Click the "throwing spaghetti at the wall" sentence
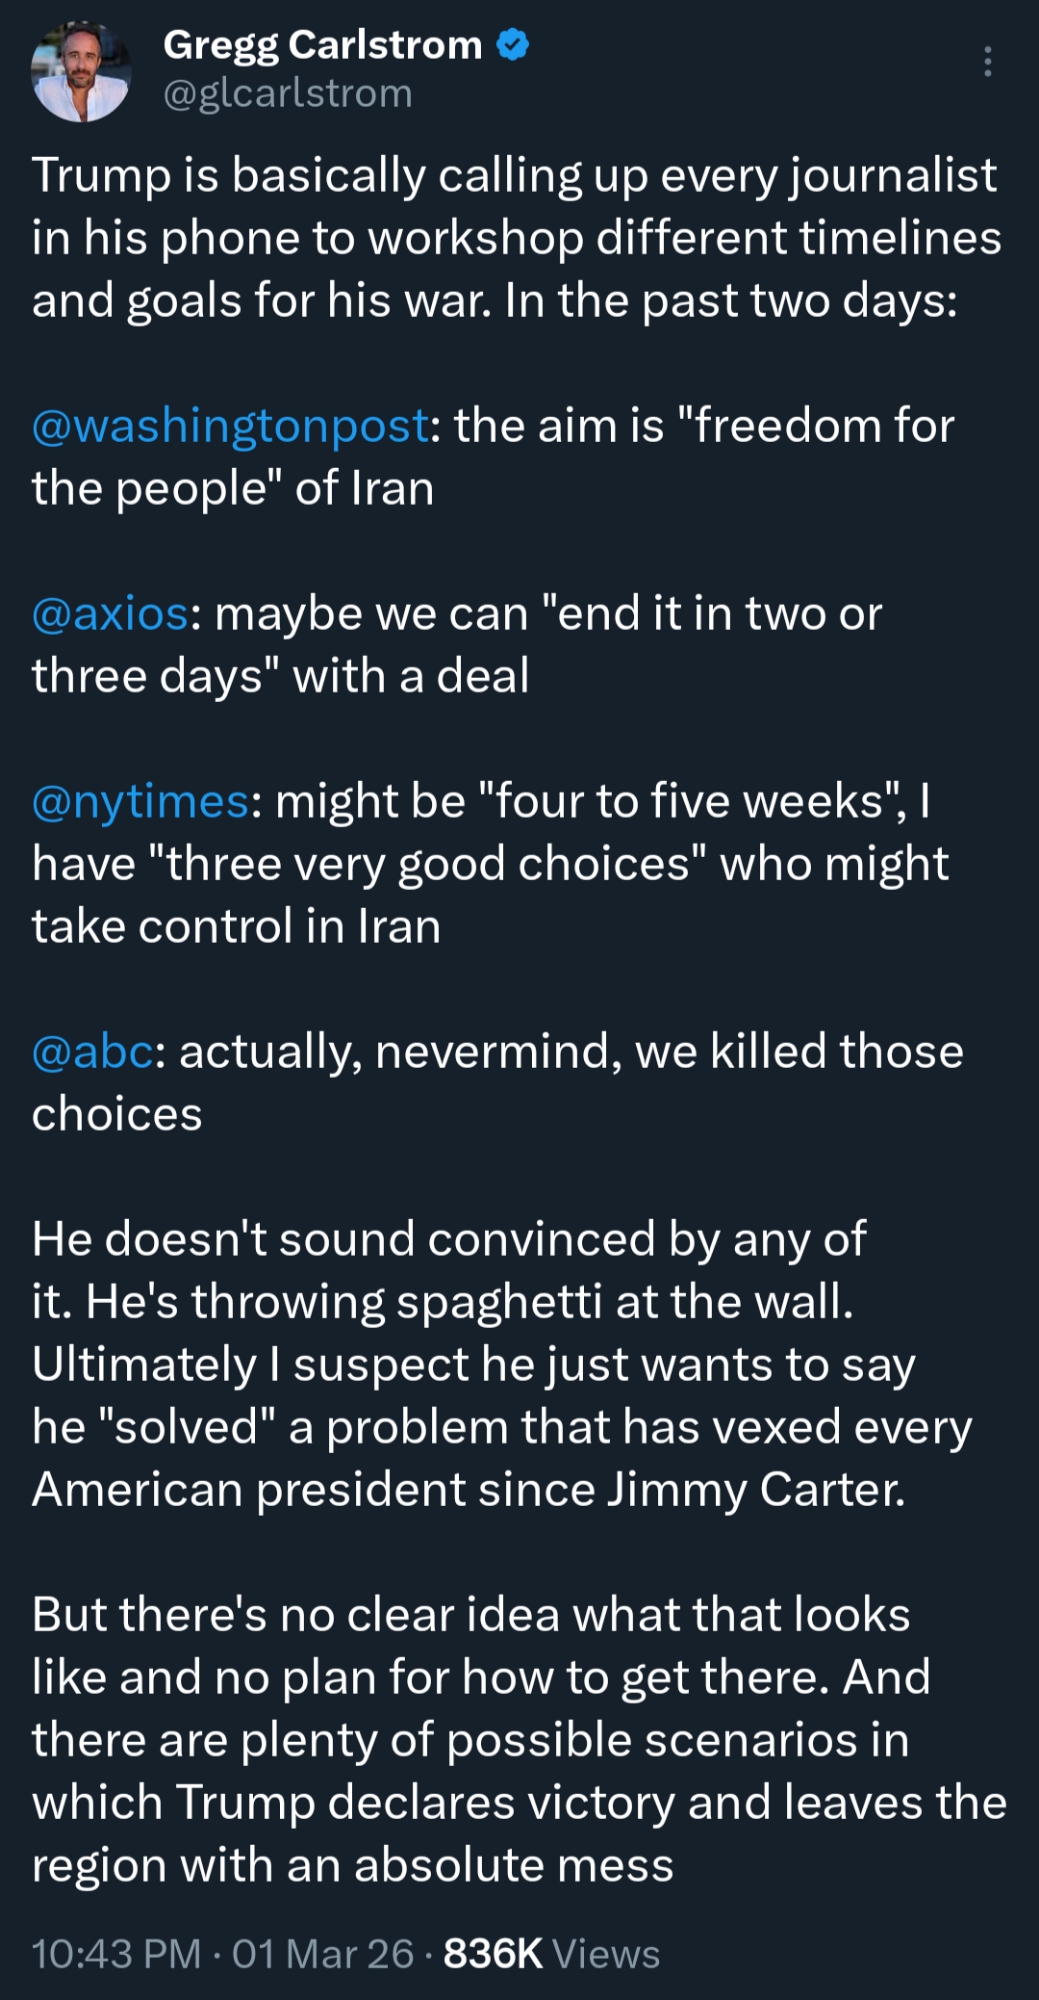 [x=470, y=1302]
